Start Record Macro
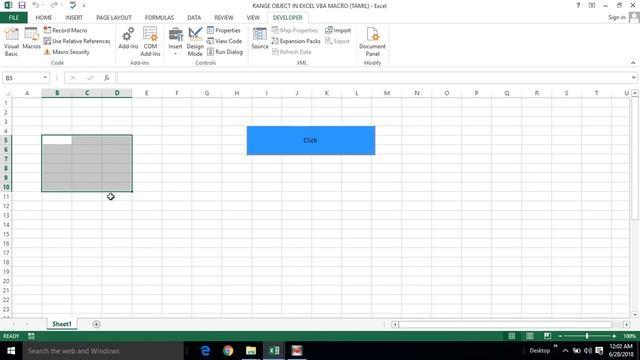The height and width of the screenshot is (360, 640). click(65, 30)
